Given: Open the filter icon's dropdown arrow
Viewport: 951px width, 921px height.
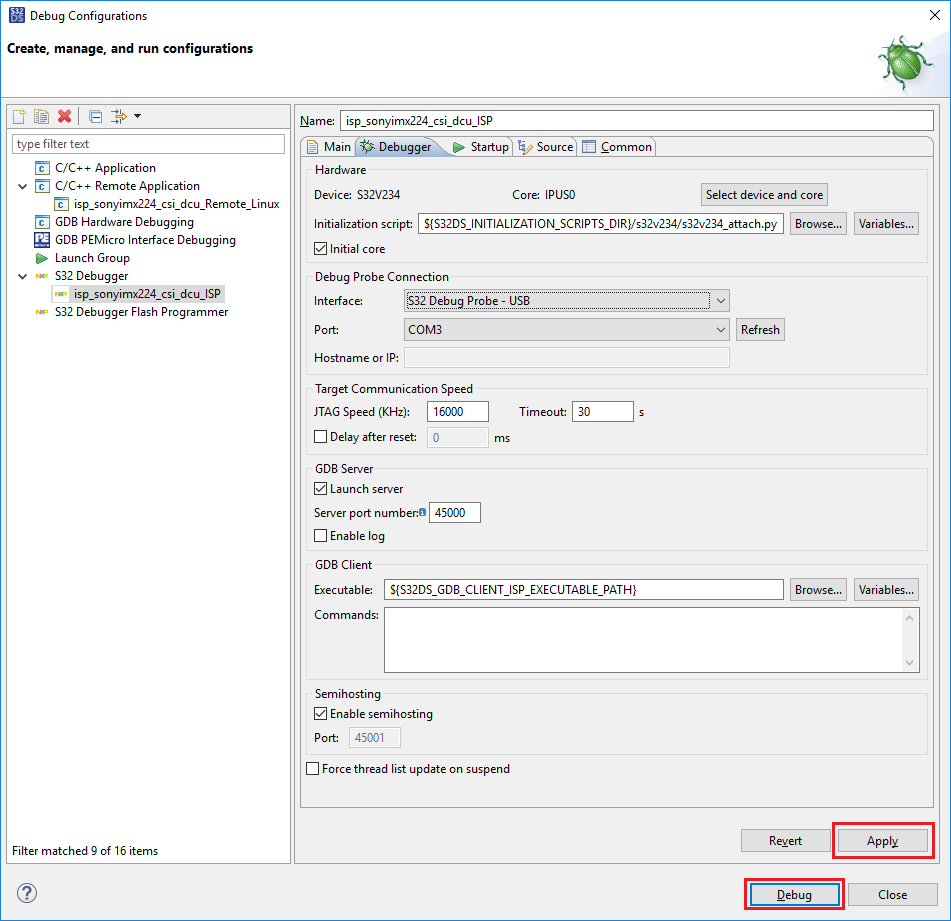Looking at the screenshot, I should [x=138, y=116].
